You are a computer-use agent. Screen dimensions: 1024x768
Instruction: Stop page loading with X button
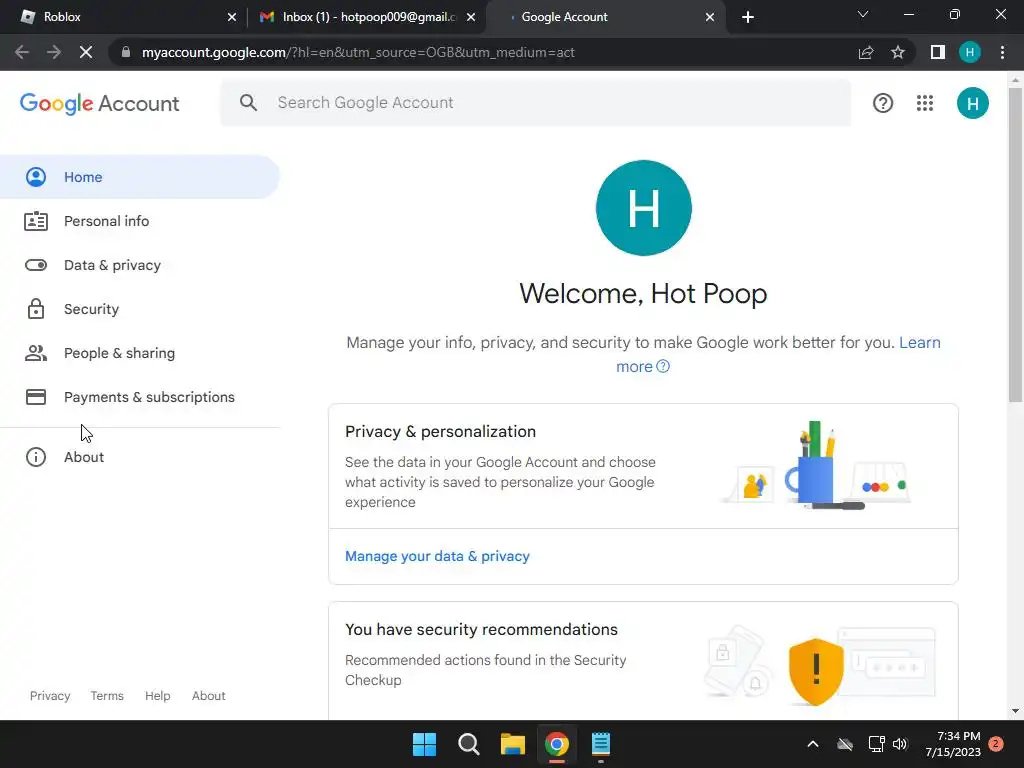tap(86, 52)
